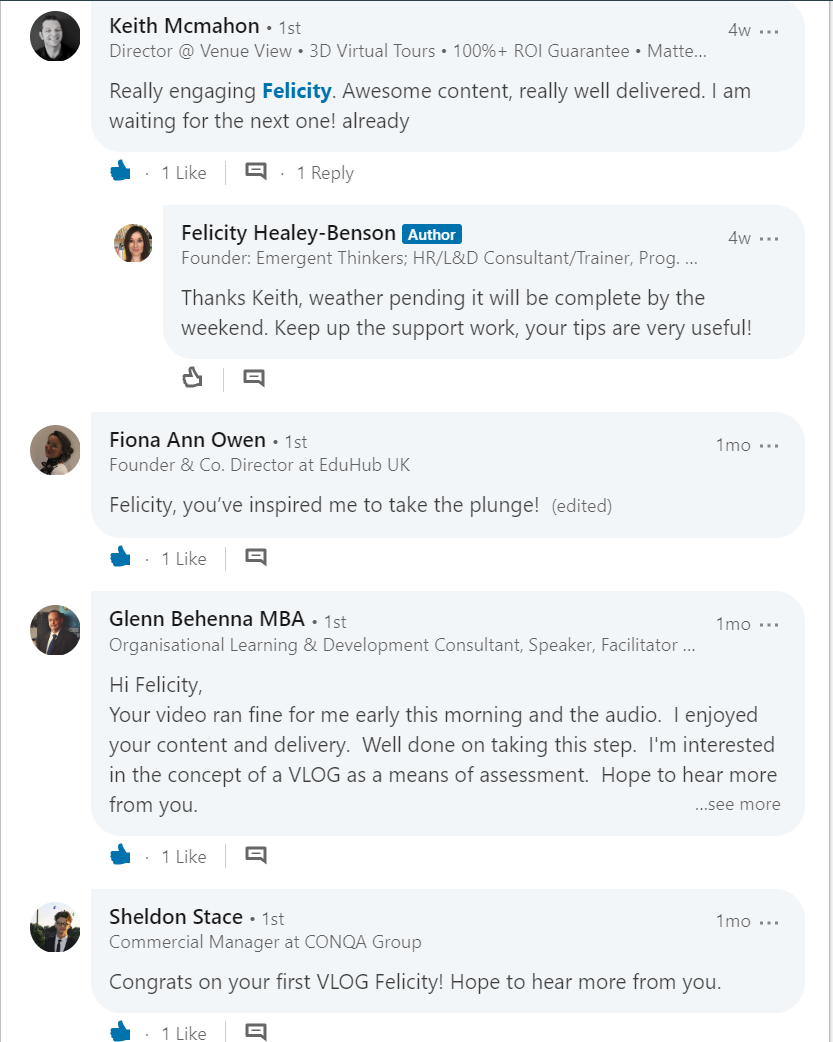The image size is (833, 1042).
Task: Open options menu on Fiona Ann Owen's comment
Action: (769, 446)
